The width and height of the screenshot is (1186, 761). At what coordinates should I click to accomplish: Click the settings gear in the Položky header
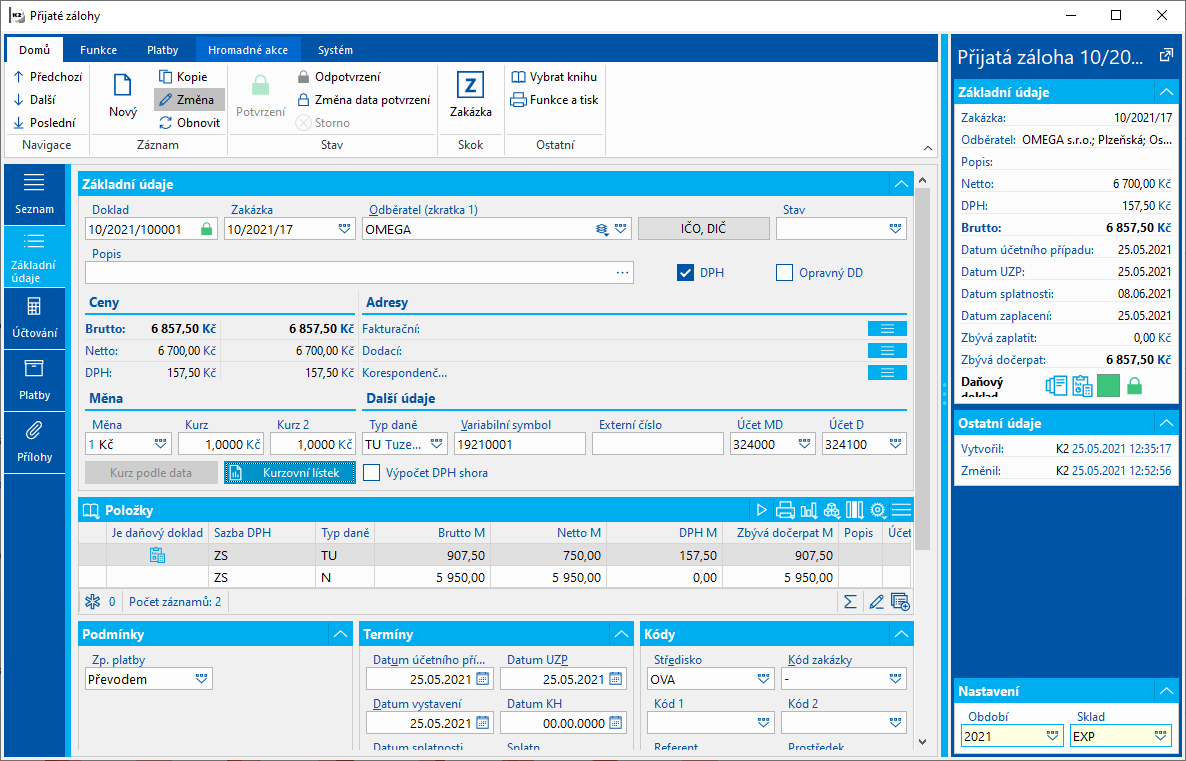click(877, 511)
